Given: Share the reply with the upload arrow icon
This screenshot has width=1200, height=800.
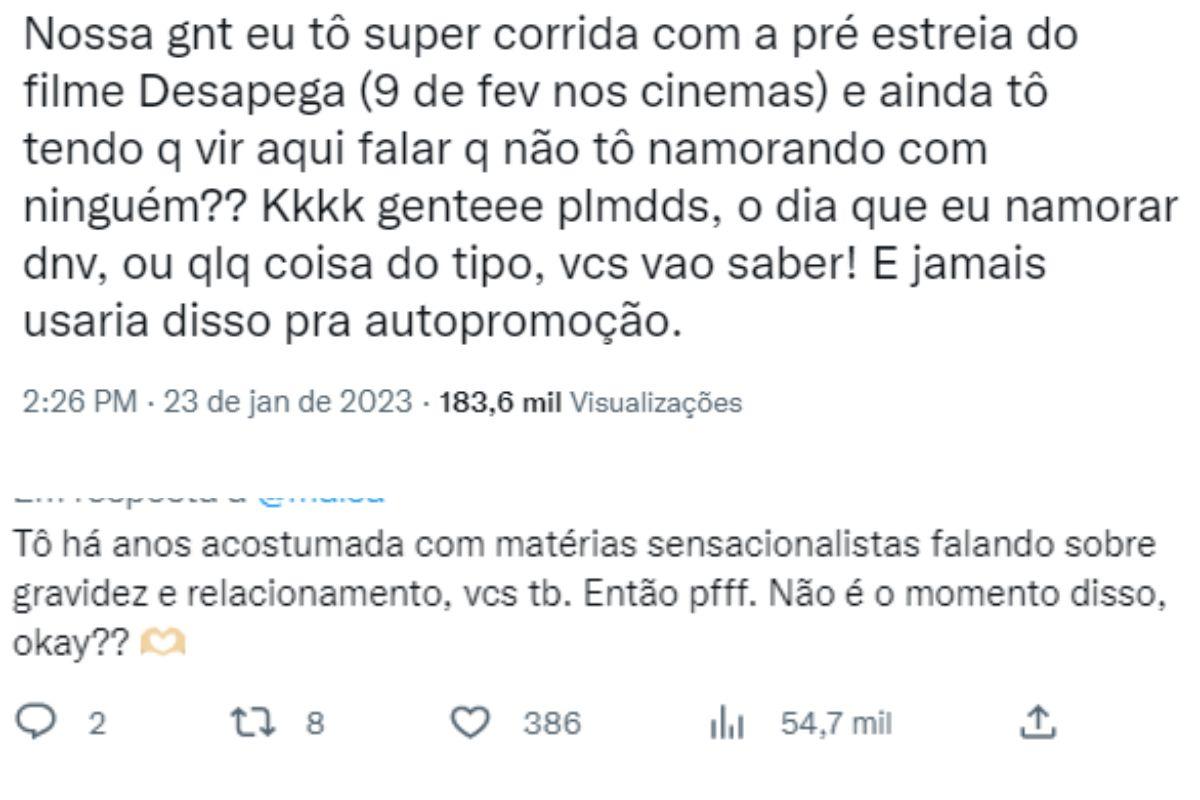Looking at the screenshot, I should (x=1037, y=721).
